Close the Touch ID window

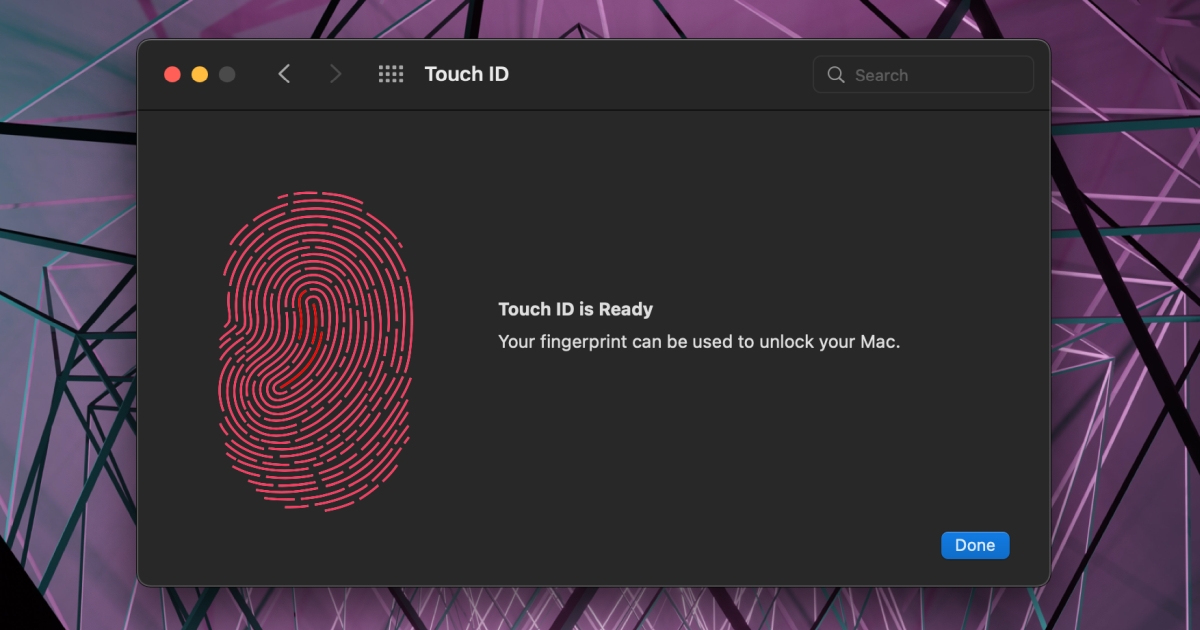172,74
